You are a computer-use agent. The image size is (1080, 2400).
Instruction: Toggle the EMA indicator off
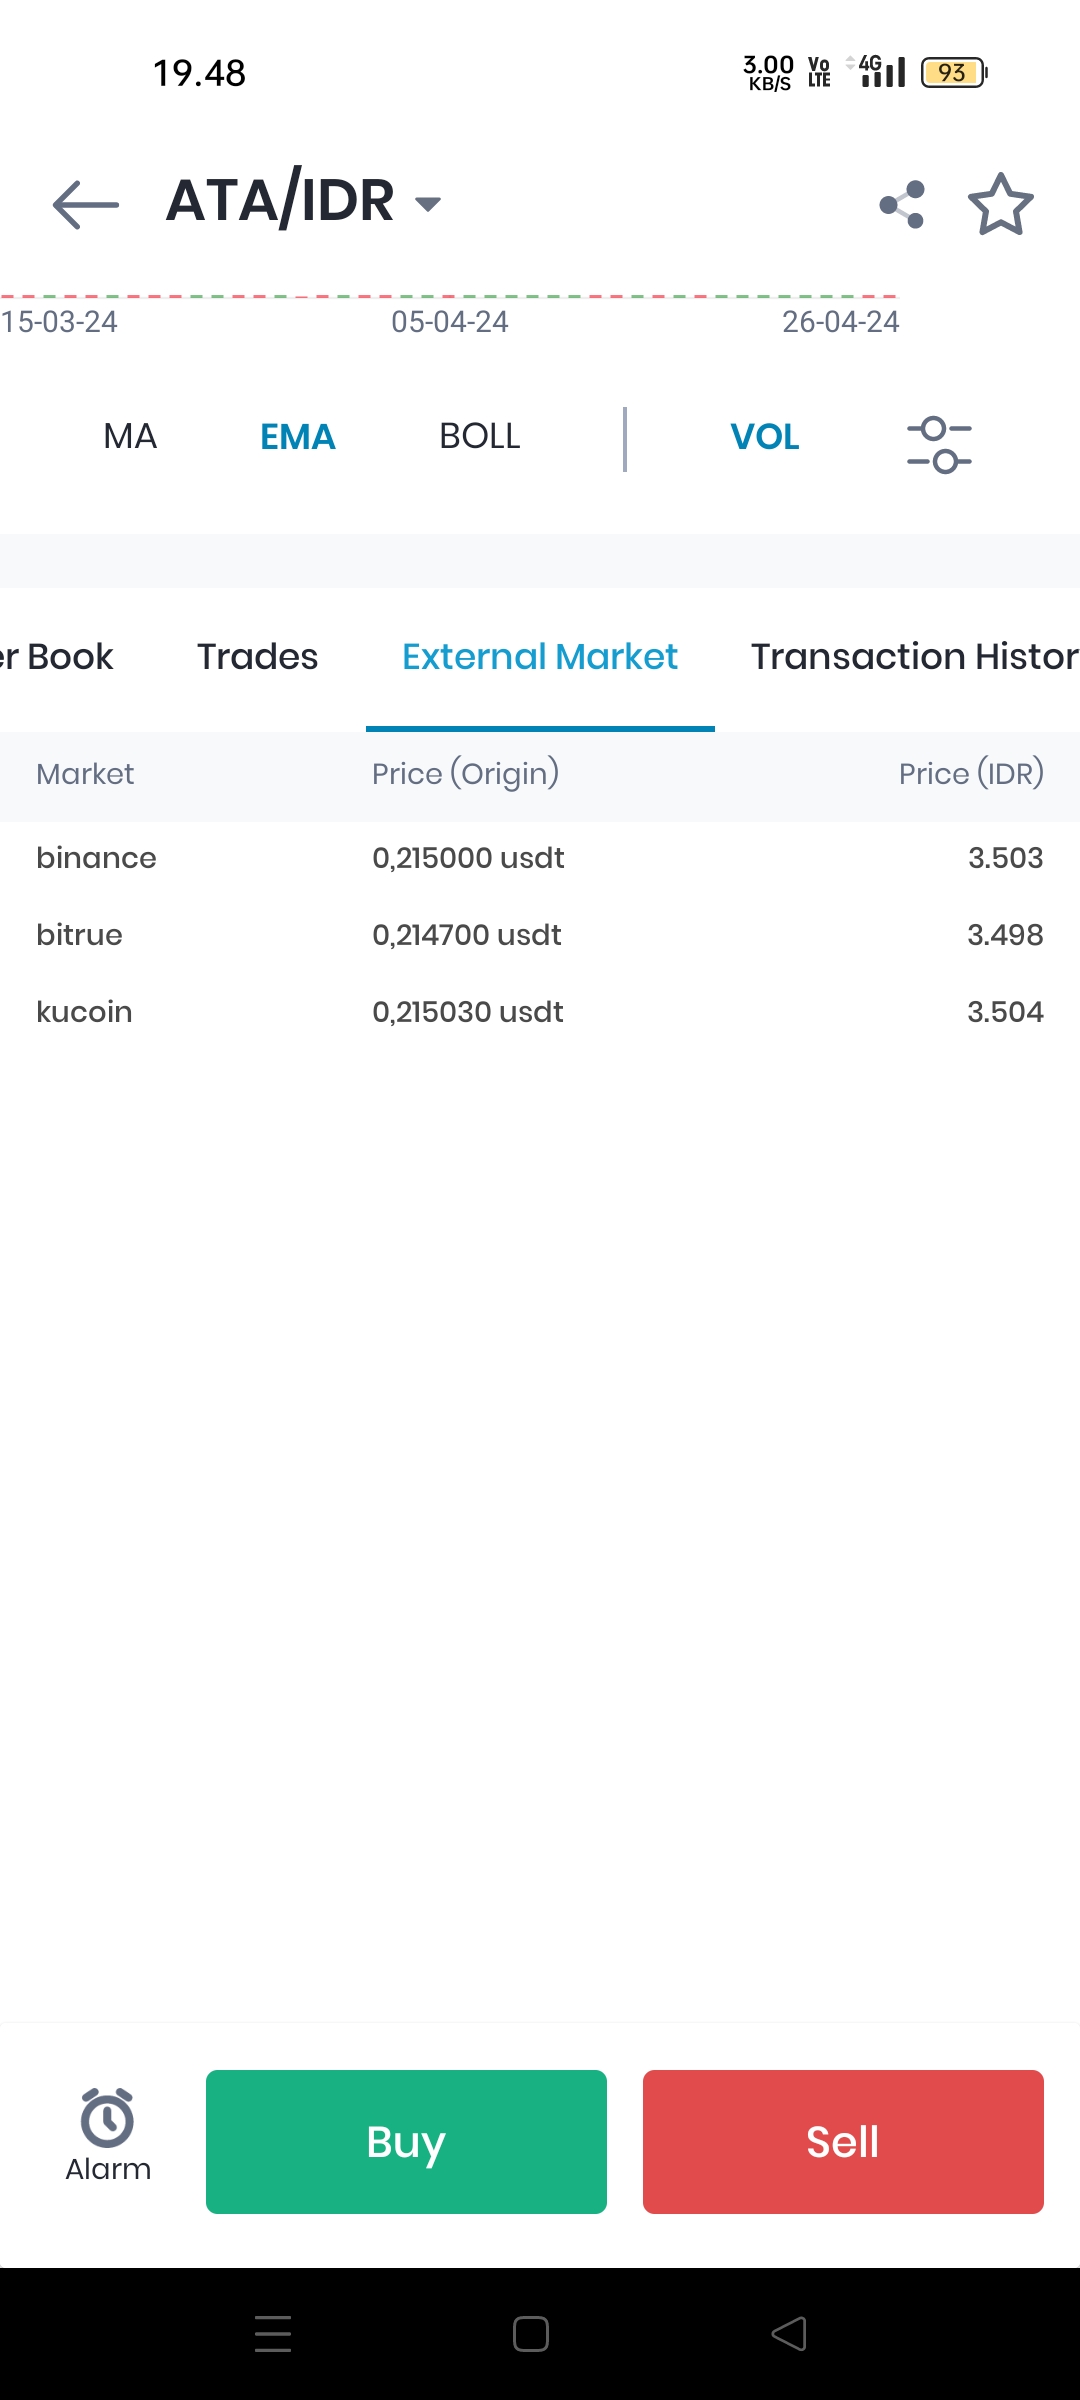click(298, 437)
